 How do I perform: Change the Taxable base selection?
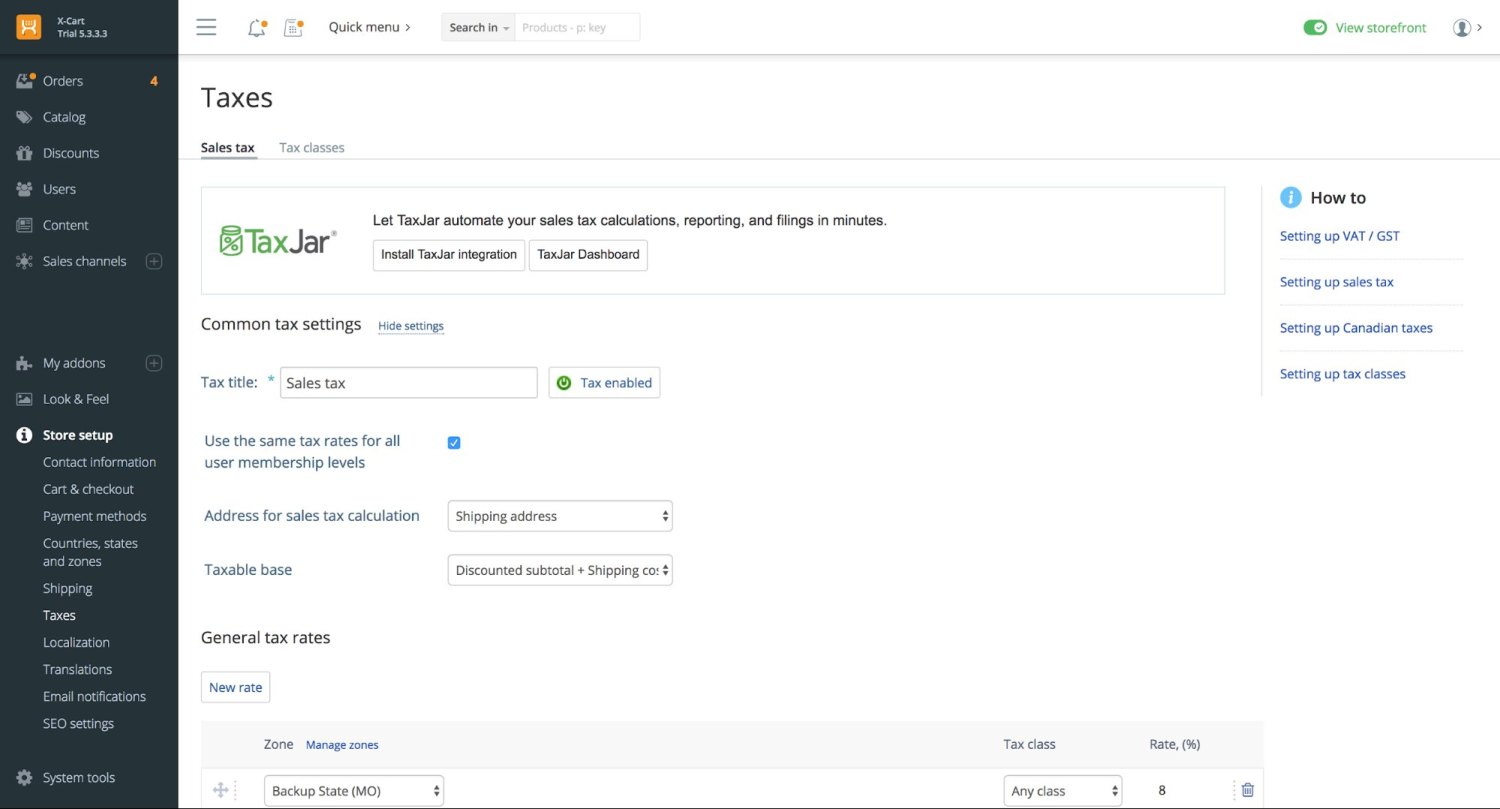coord(559,569)
